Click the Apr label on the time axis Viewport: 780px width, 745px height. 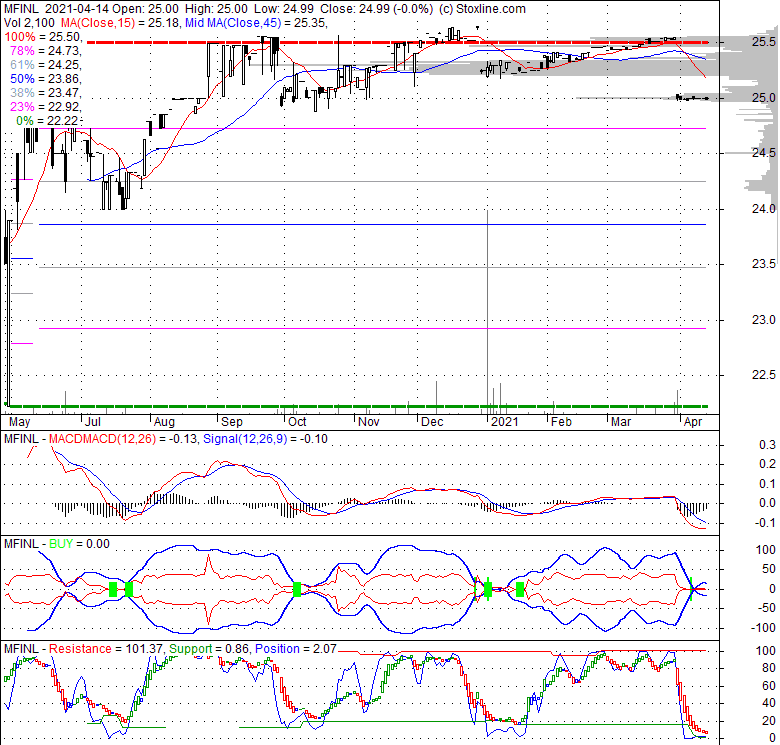(693, 423)
